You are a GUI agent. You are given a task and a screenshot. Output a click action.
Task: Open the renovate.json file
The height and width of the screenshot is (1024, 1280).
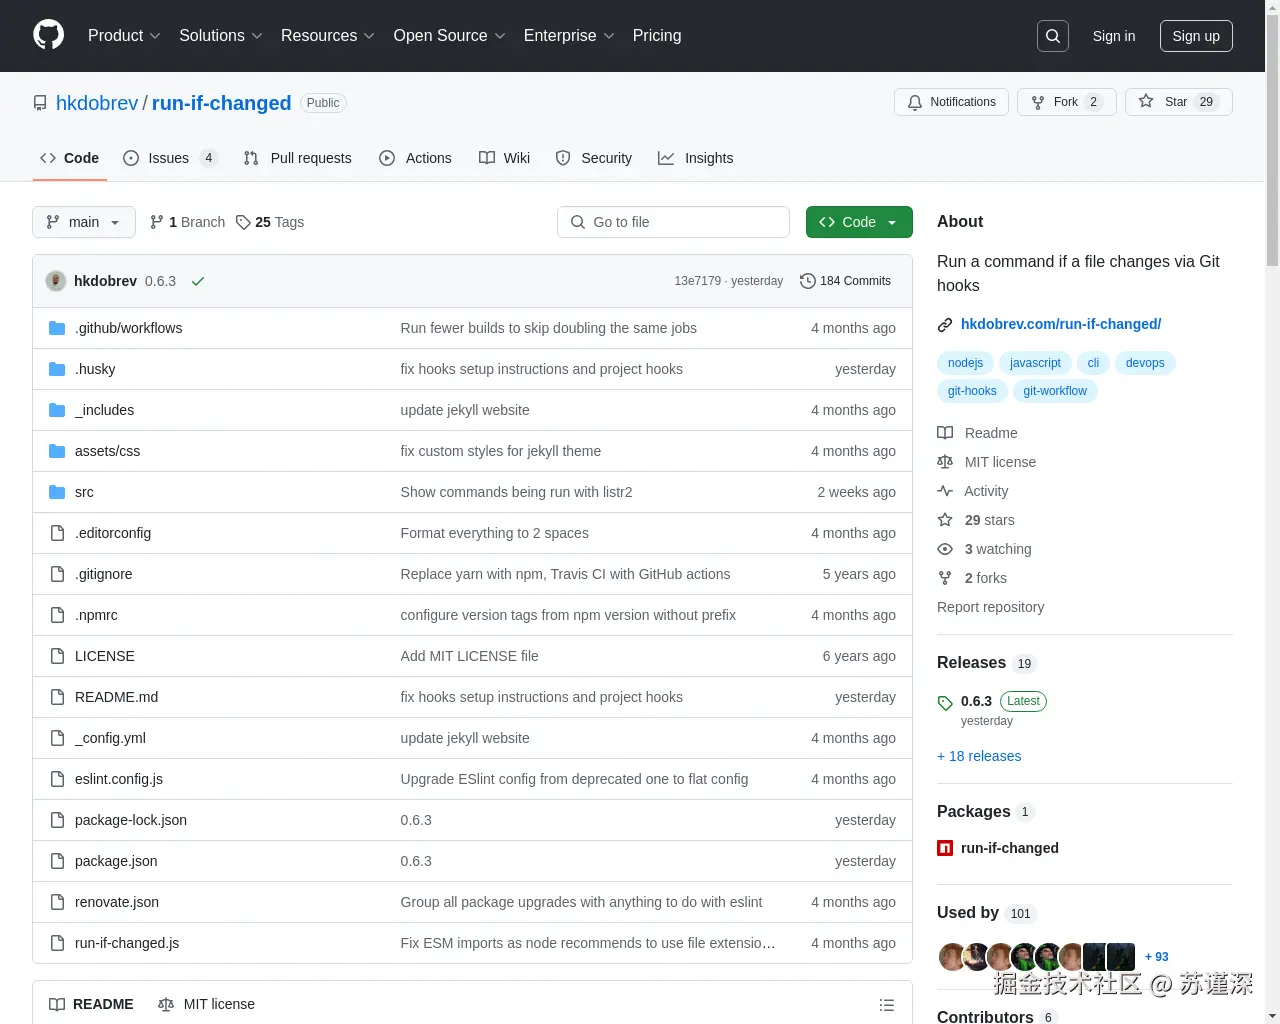117,902
